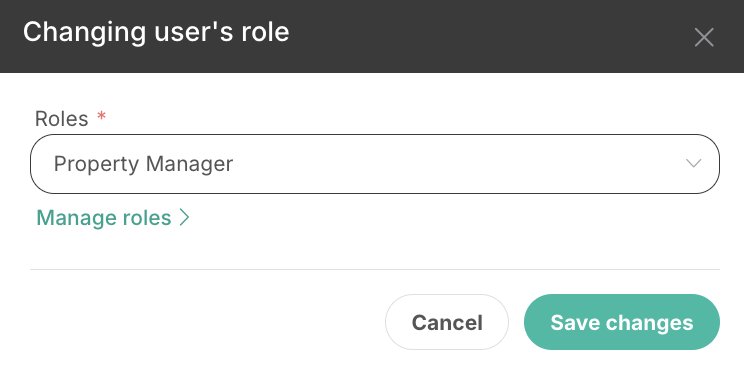744x371 pixels.
Task: Confirm the role change with green button
Action: [x=622, y=322]
